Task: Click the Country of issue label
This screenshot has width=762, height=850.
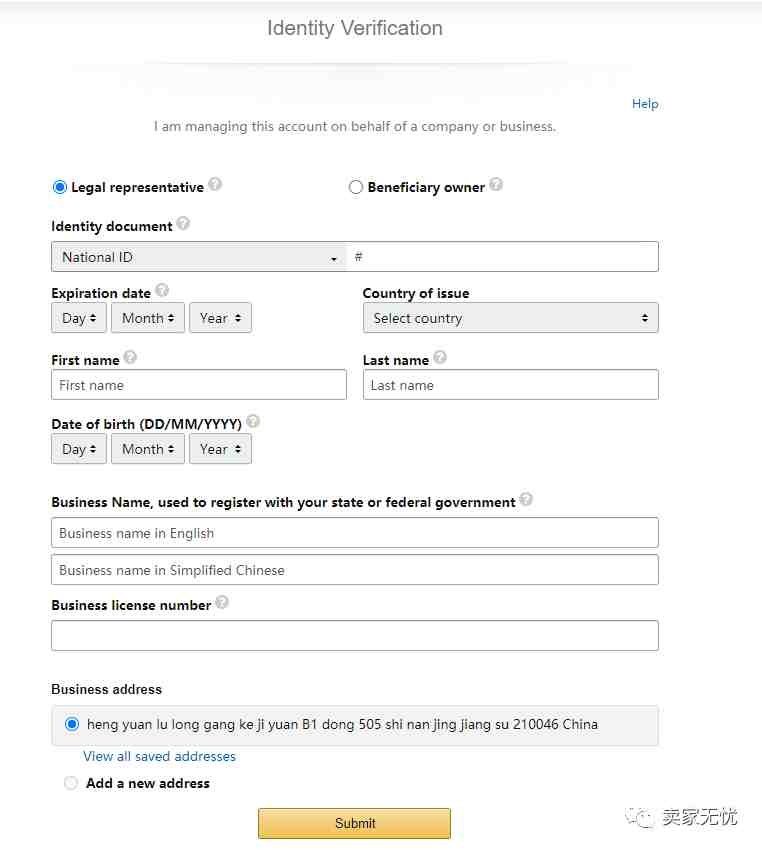Action: (x=416, y=293)
